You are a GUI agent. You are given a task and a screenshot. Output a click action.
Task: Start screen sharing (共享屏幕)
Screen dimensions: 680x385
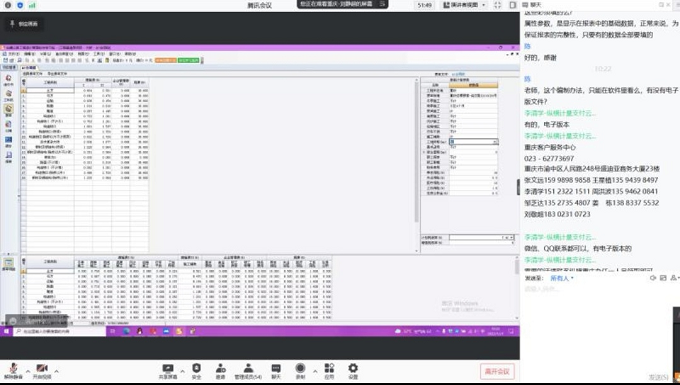pyautogui.click(x=168, y=371)
